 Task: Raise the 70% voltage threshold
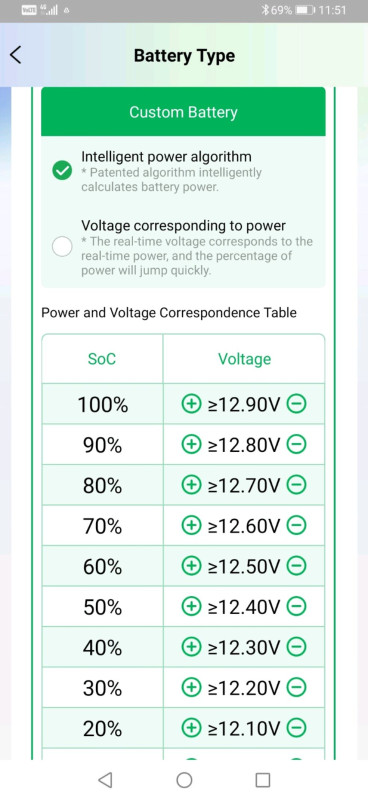tap(191, 526)
